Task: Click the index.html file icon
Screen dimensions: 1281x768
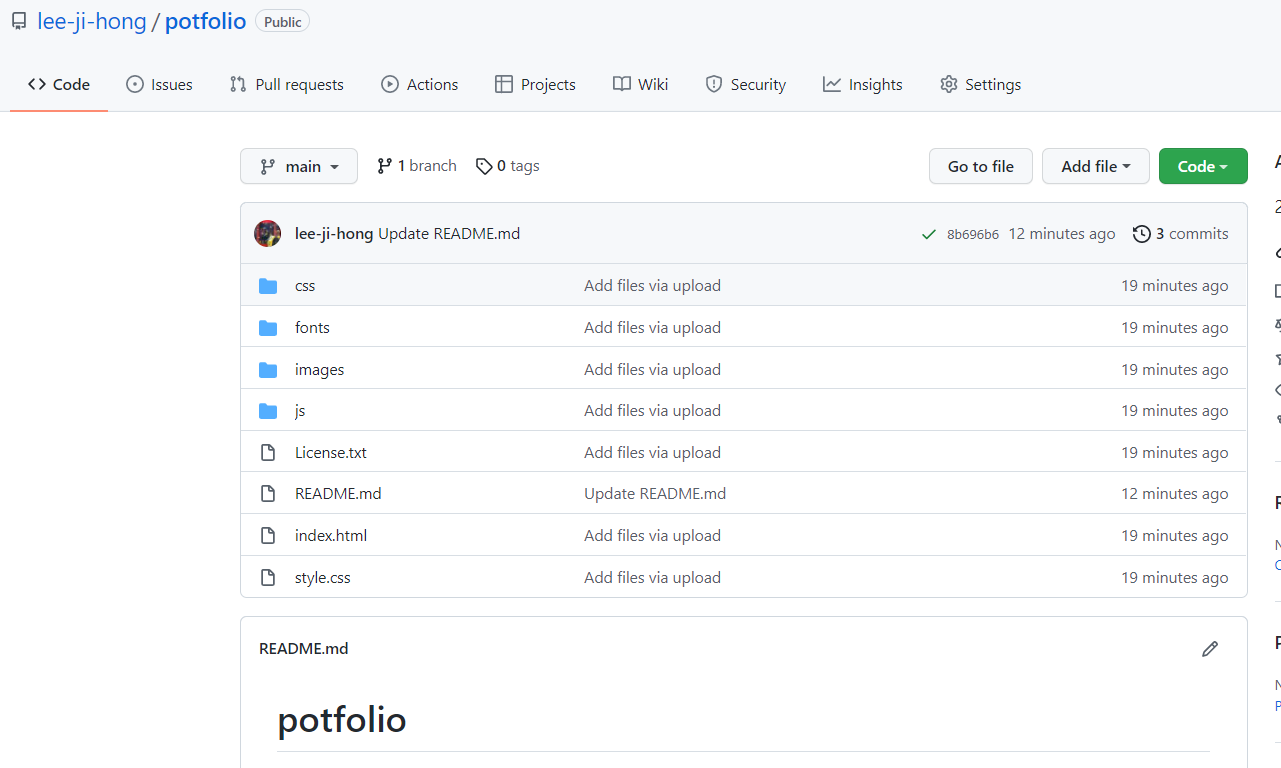Action: [x=268, y=536]
